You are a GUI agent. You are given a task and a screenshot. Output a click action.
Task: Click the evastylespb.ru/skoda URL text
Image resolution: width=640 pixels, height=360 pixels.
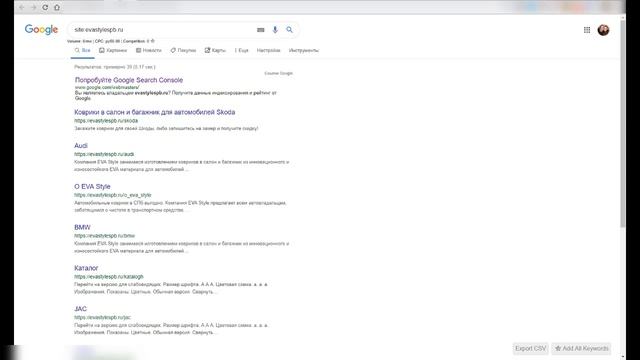[x=106, y=121]
